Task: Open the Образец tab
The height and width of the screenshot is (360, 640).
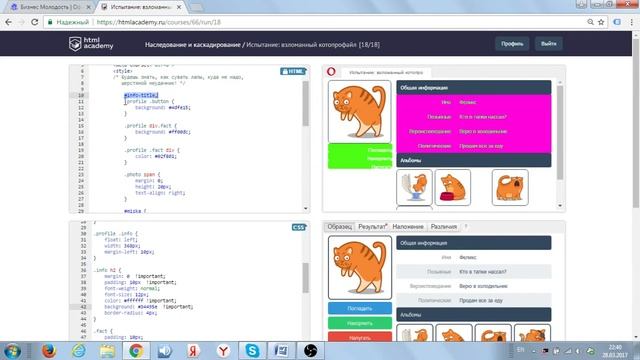Action: pos(340,227)
